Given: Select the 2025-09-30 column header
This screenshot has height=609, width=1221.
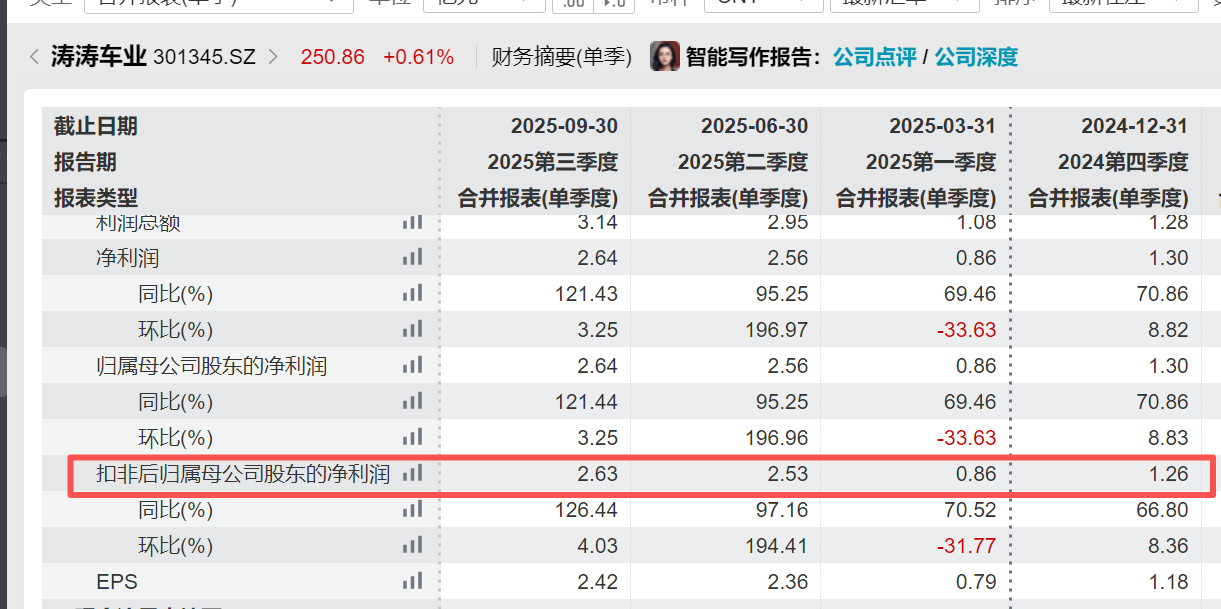Looking at the screenshot, I should (564, 126).
